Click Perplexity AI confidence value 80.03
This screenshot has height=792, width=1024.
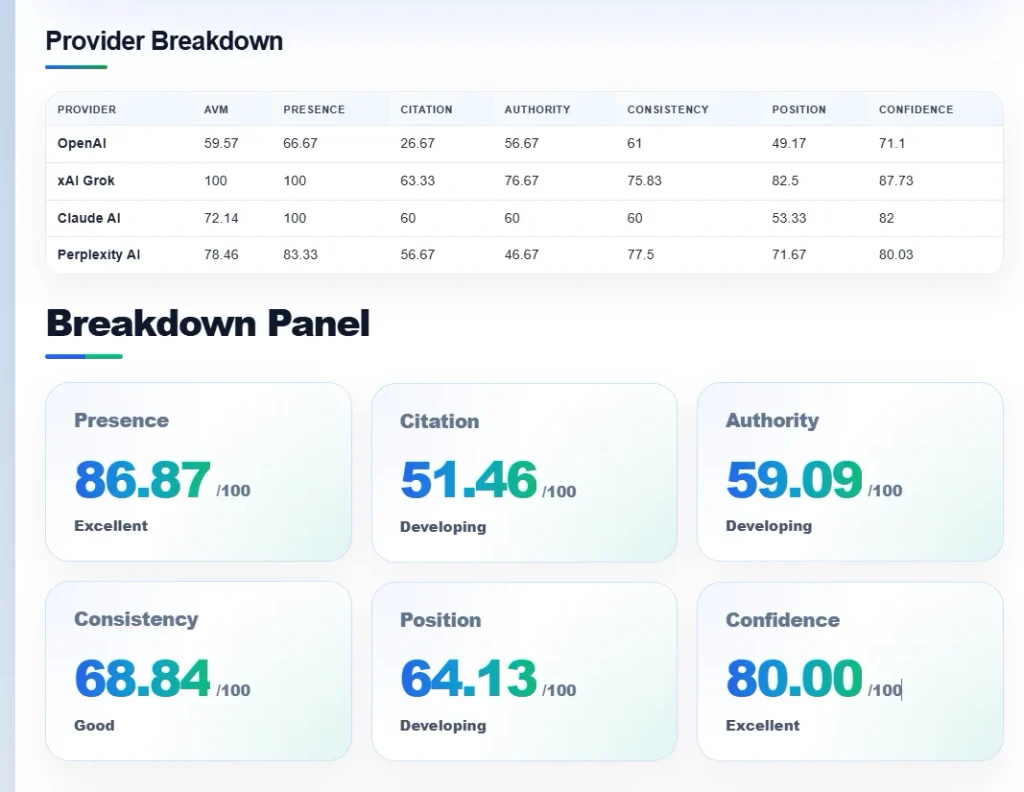[895, 255]
